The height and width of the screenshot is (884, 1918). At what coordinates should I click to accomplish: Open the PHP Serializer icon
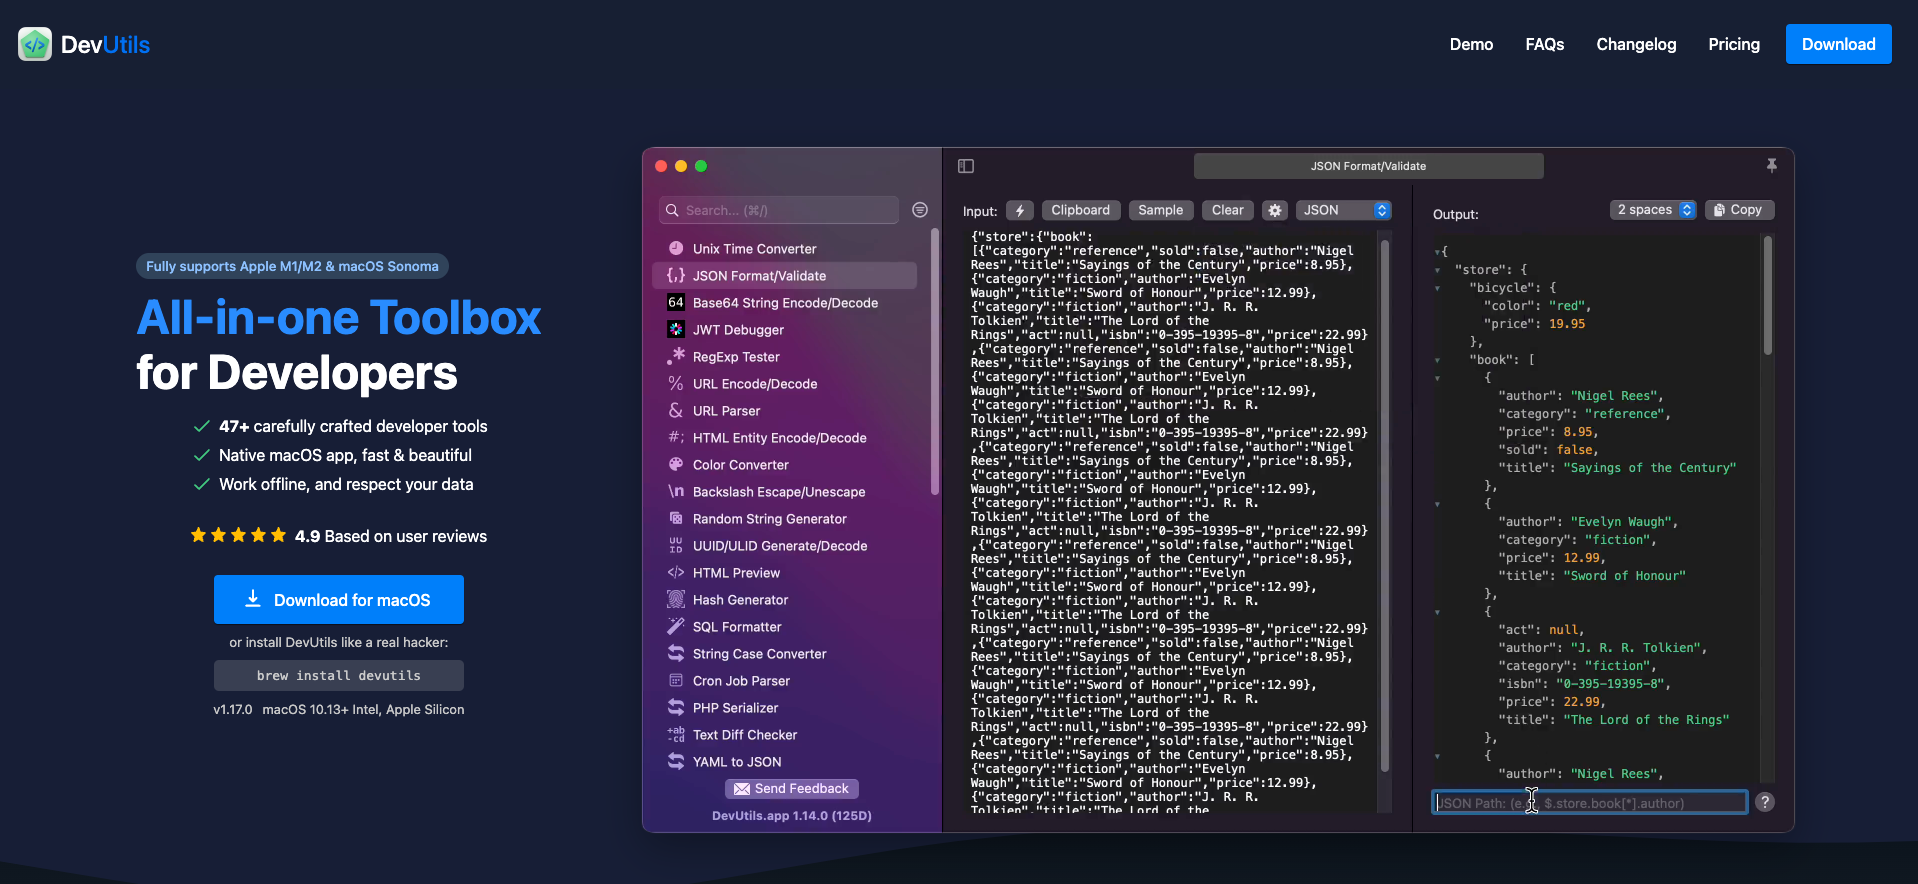(676, 708)
